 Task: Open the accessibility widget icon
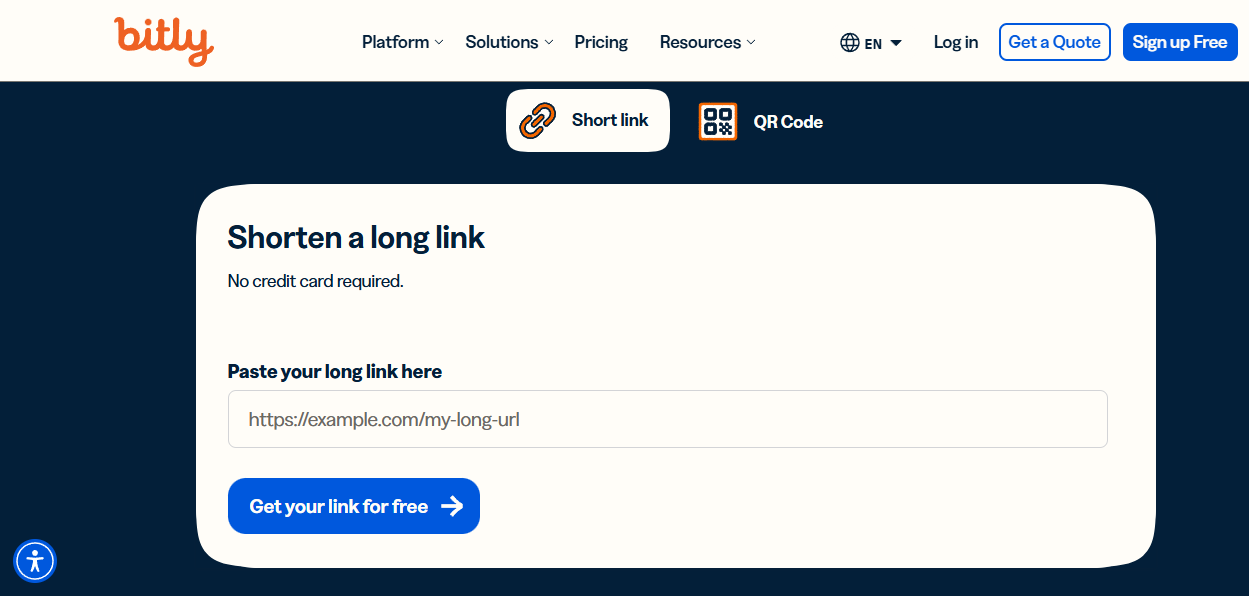click(35, 561)
